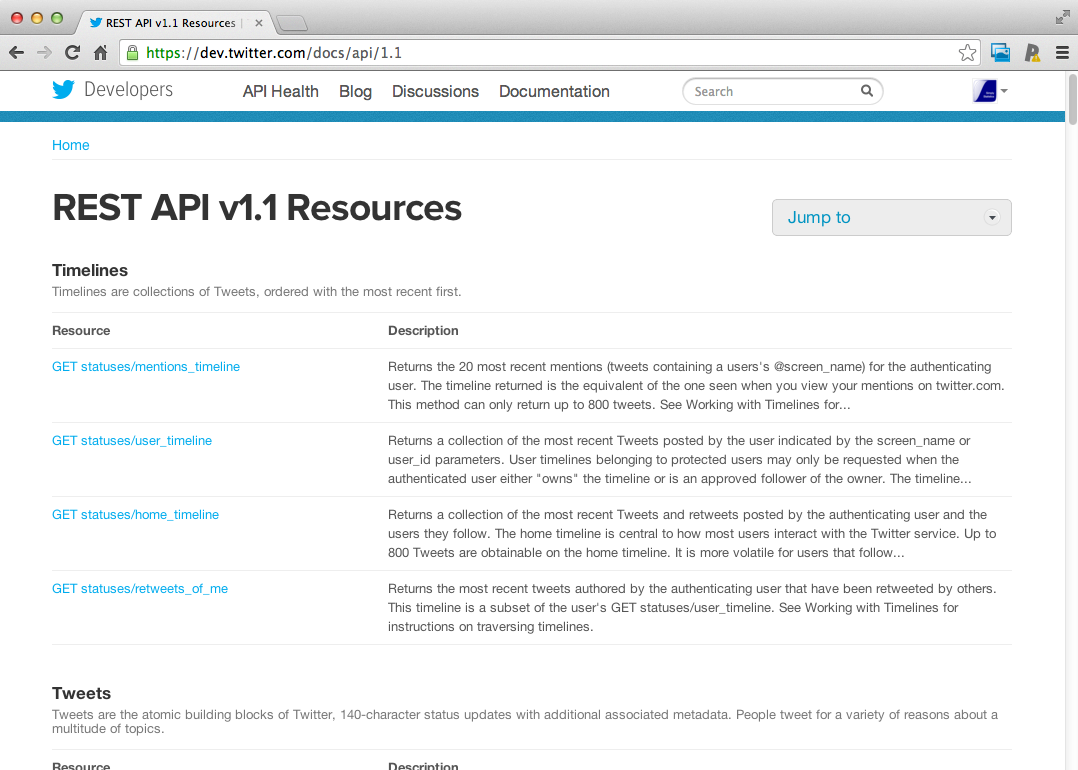The height and width of the screenshot is (770, 1078).
Task: Open the user avatar account menu
Action: click(990, 91)
